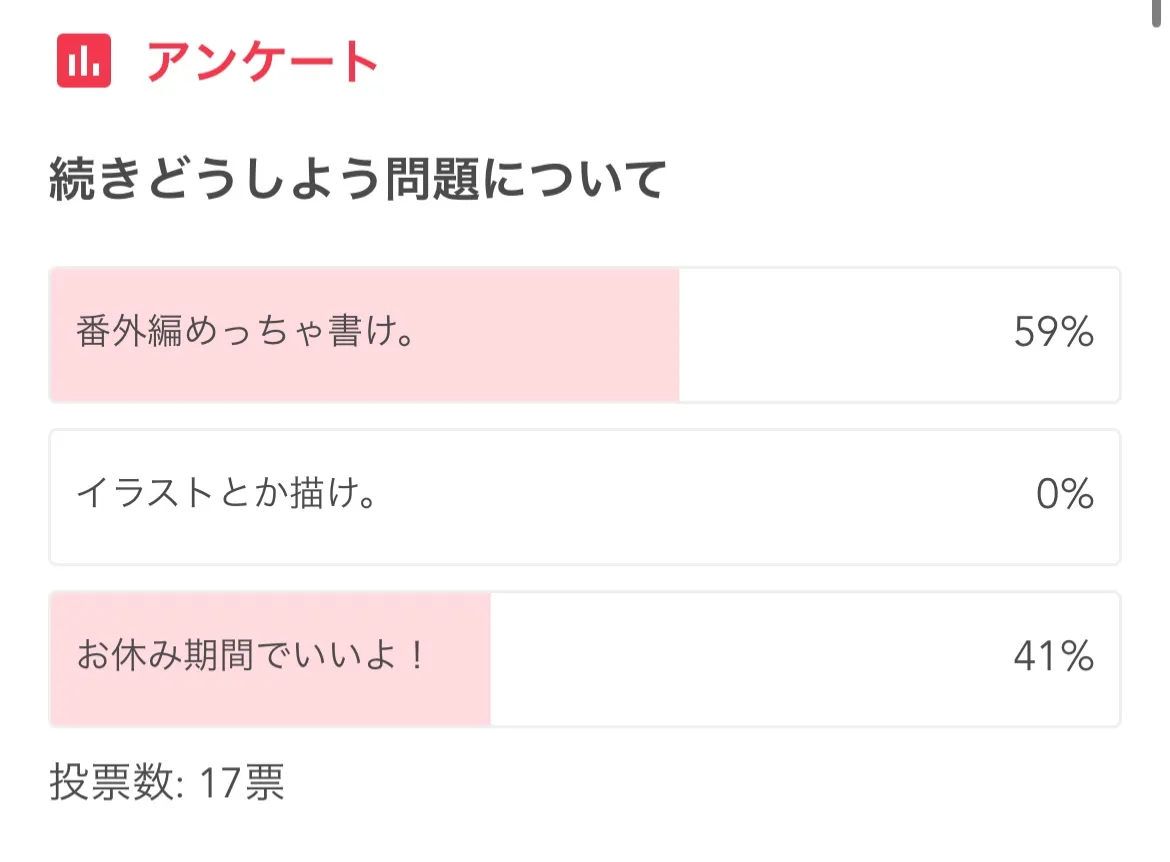Vote for the 番外編めっちゃ書け。 option label

(246, 334)
